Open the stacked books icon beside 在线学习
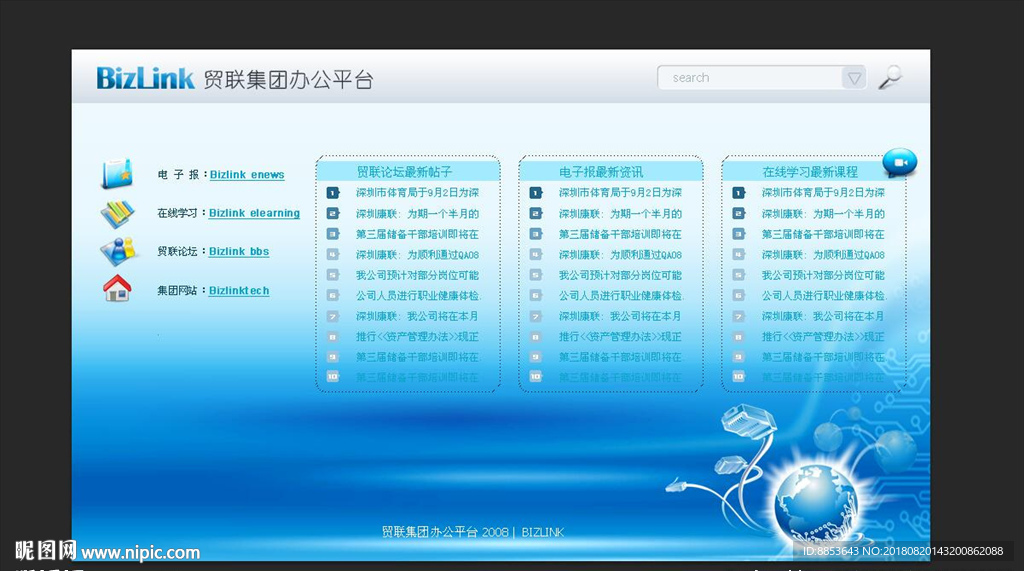This screenshot has width=1024, height=571. tap(118, 214)
